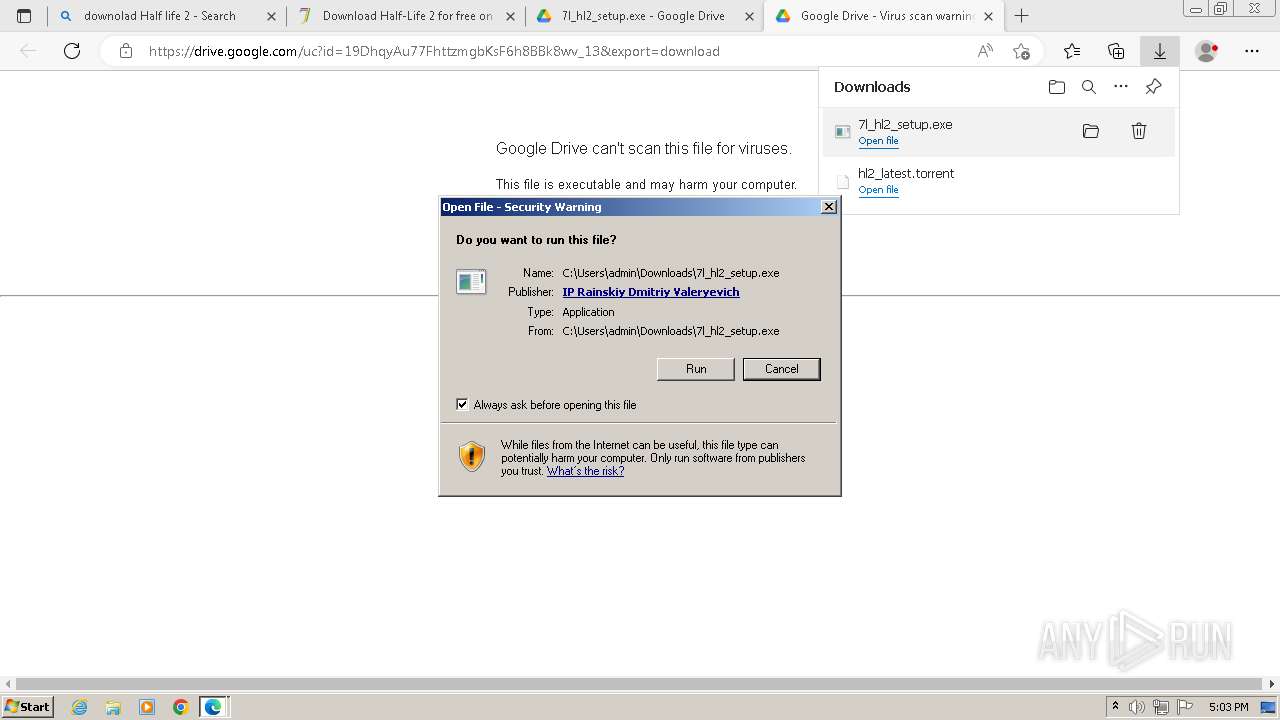Switch to the 7l_hl2_setup.exe Google Drive tab

tap(643, 16)
